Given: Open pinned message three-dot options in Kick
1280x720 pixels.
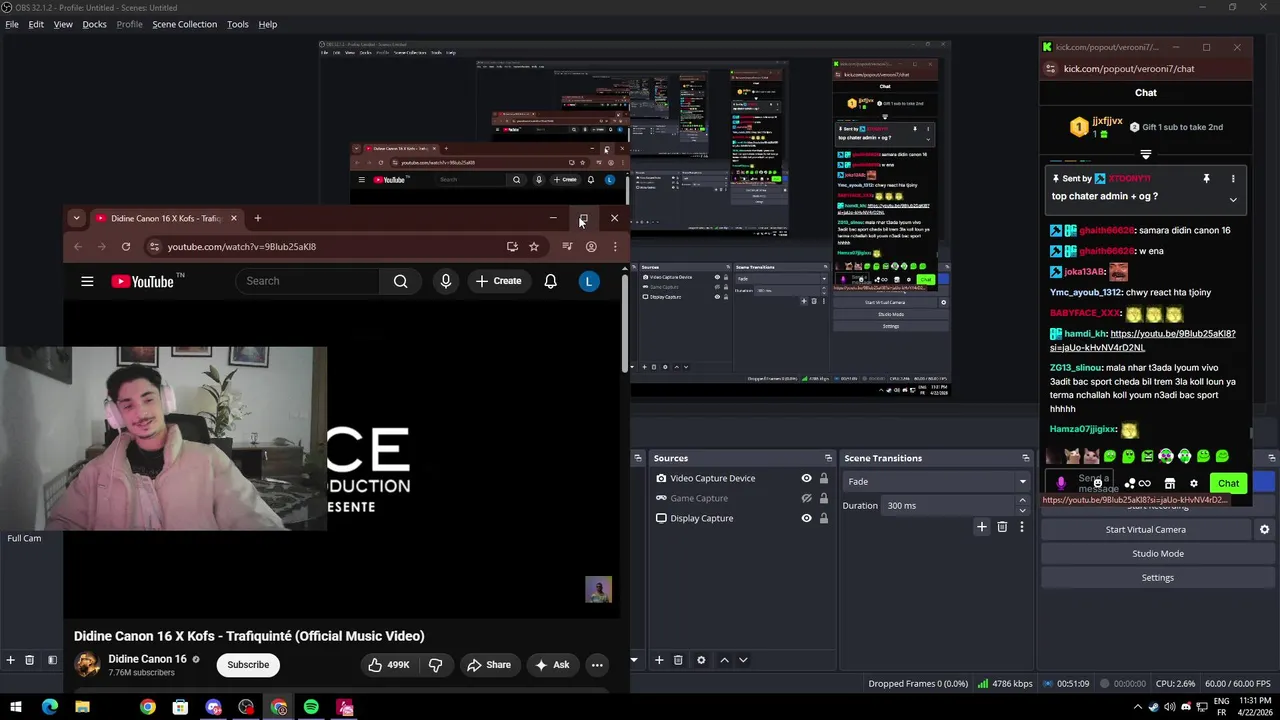Looking at the screenshot, I should tap(1233, 179).
